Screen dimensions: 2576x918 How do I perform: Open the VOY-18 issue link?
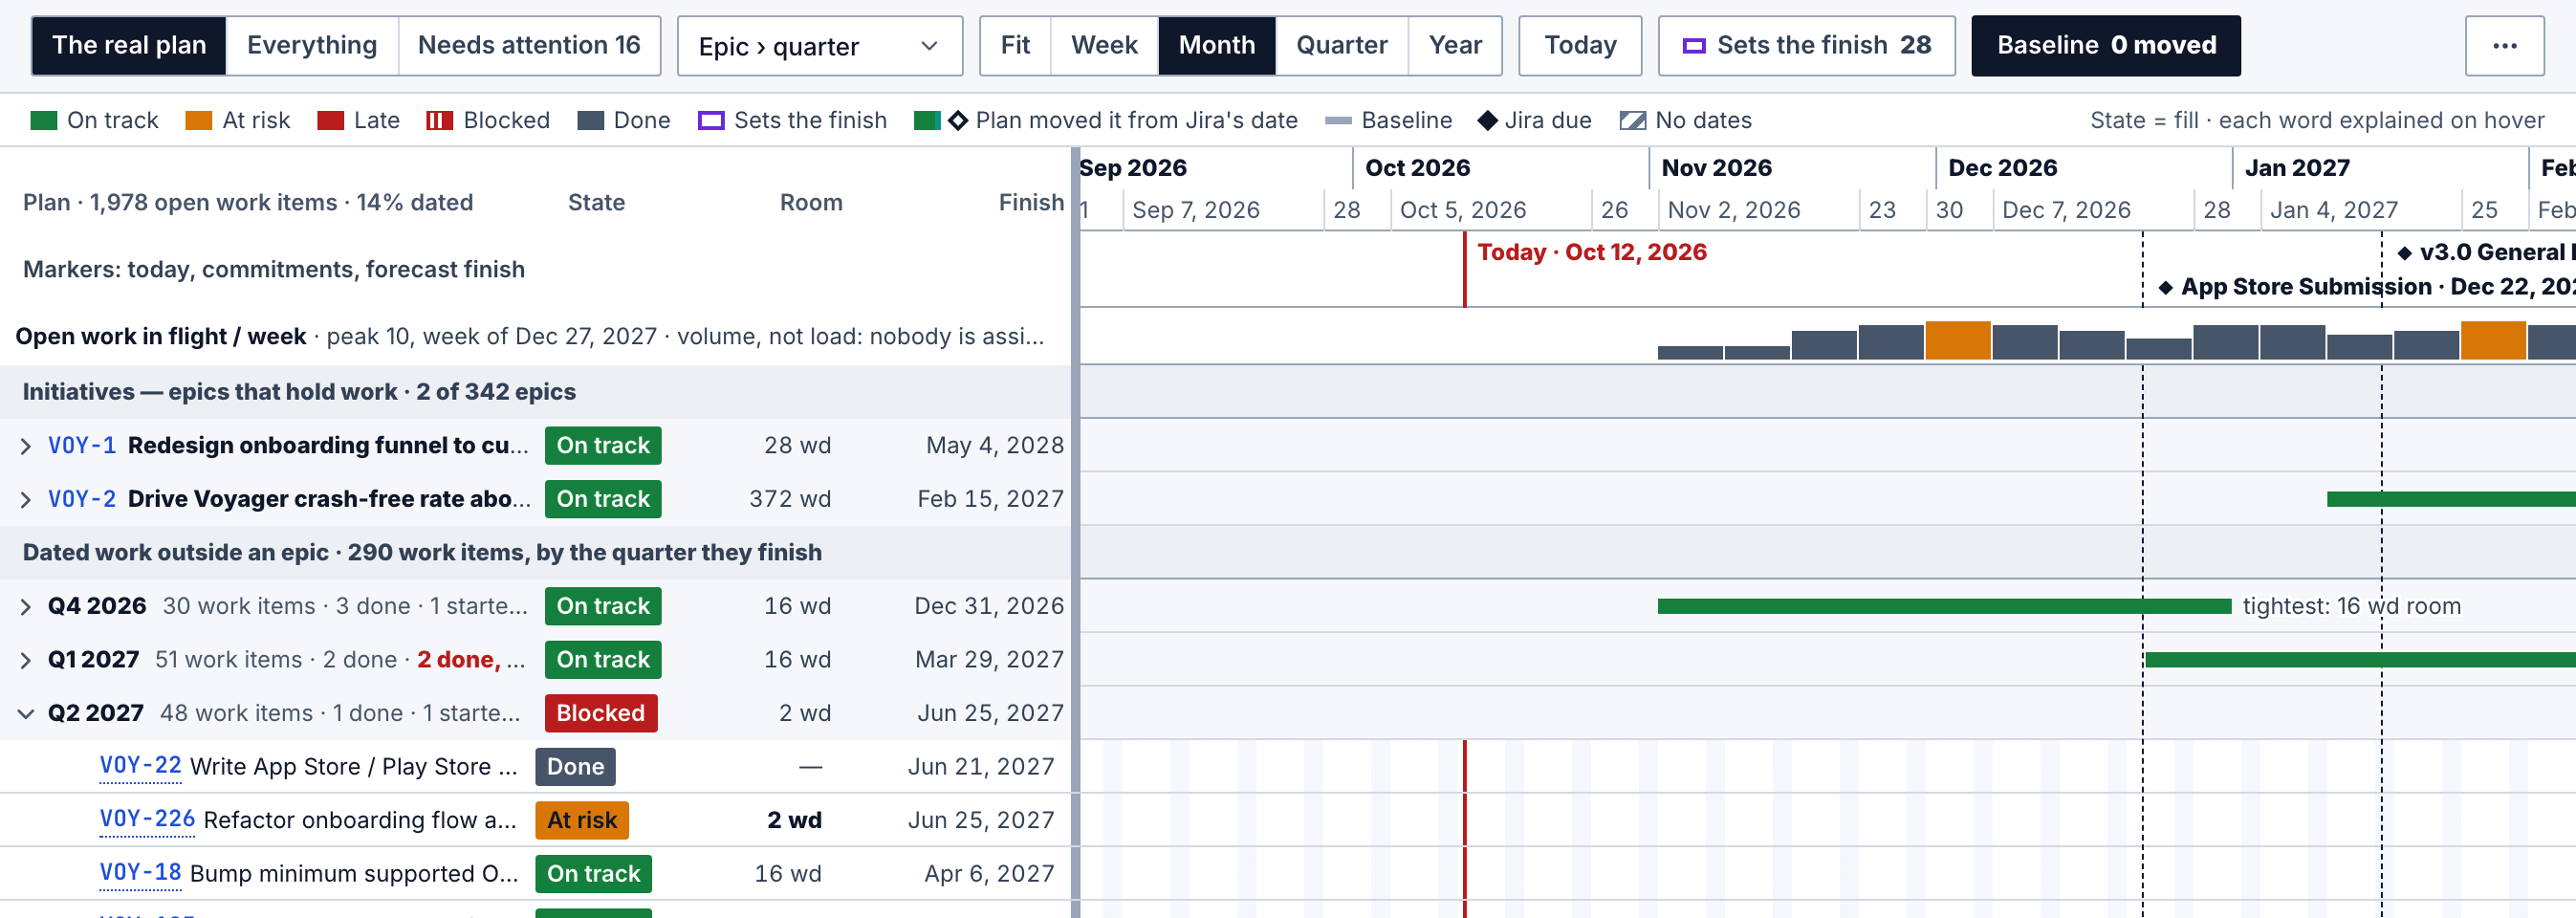click(140, 874)
